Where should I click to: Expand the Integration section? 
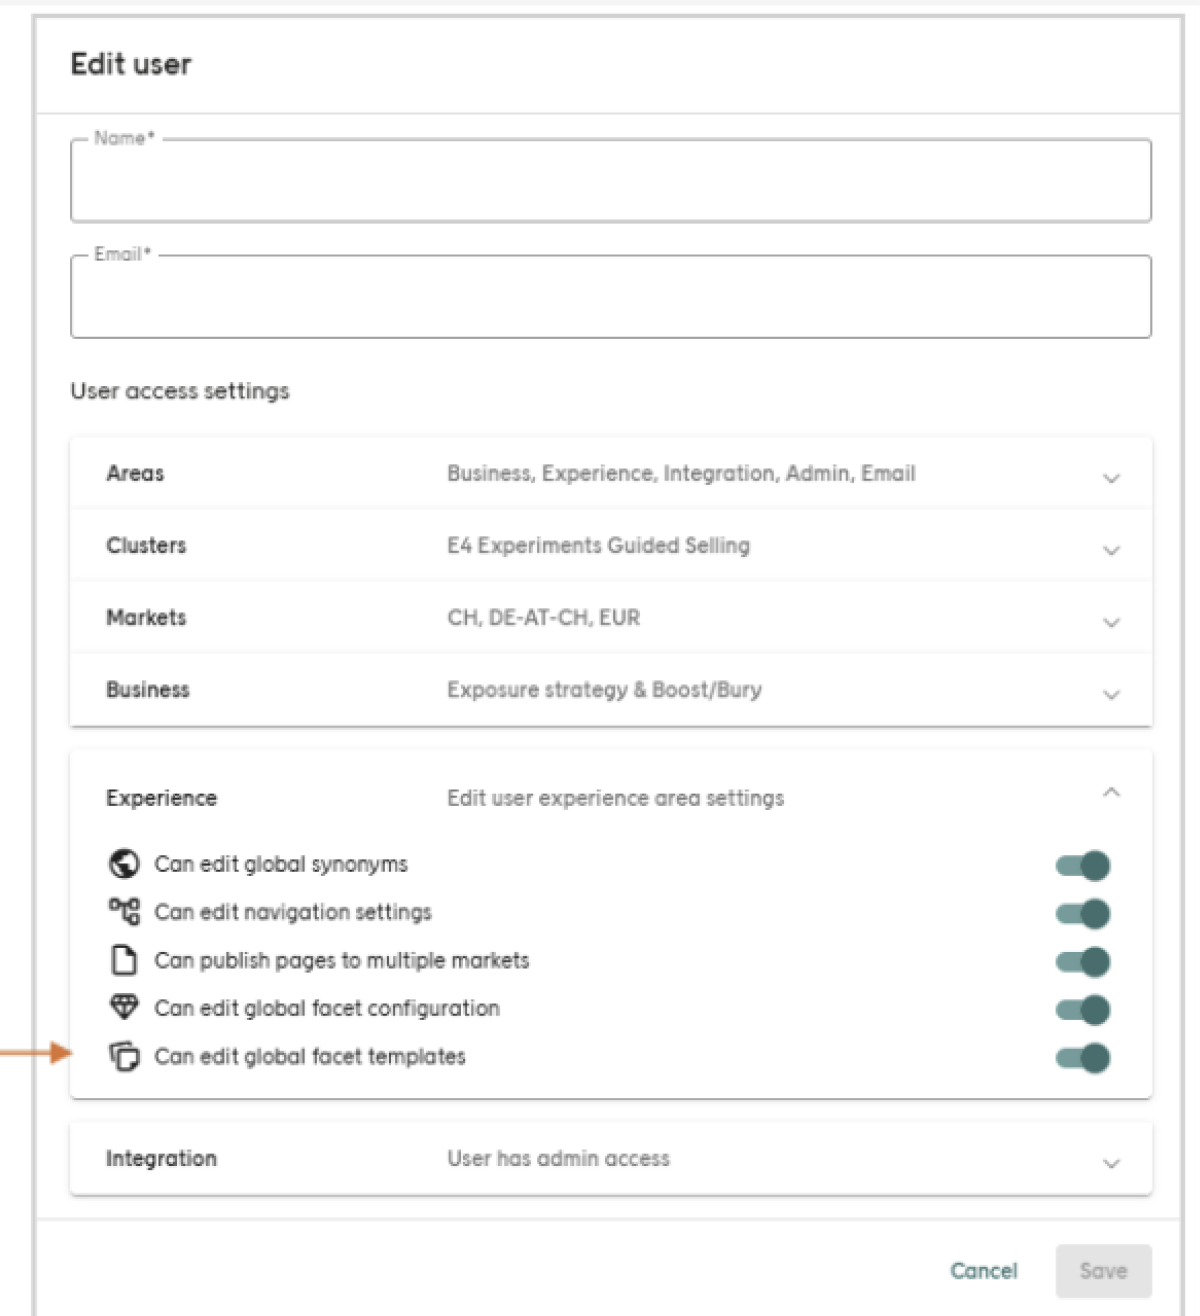pyautogui.click(x=1111, y=1163)
